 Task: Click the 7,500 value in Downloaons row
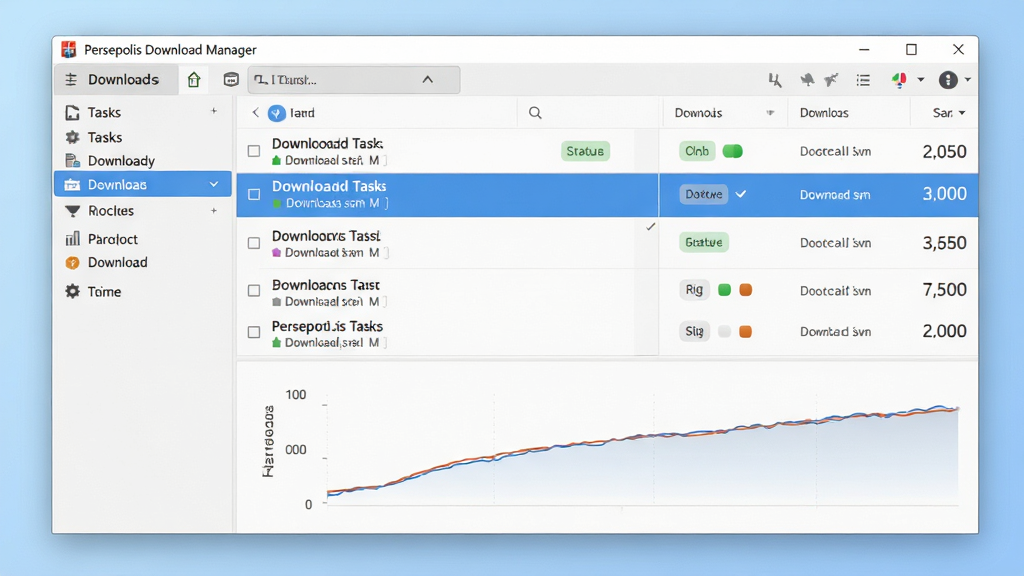pos(944,289)
